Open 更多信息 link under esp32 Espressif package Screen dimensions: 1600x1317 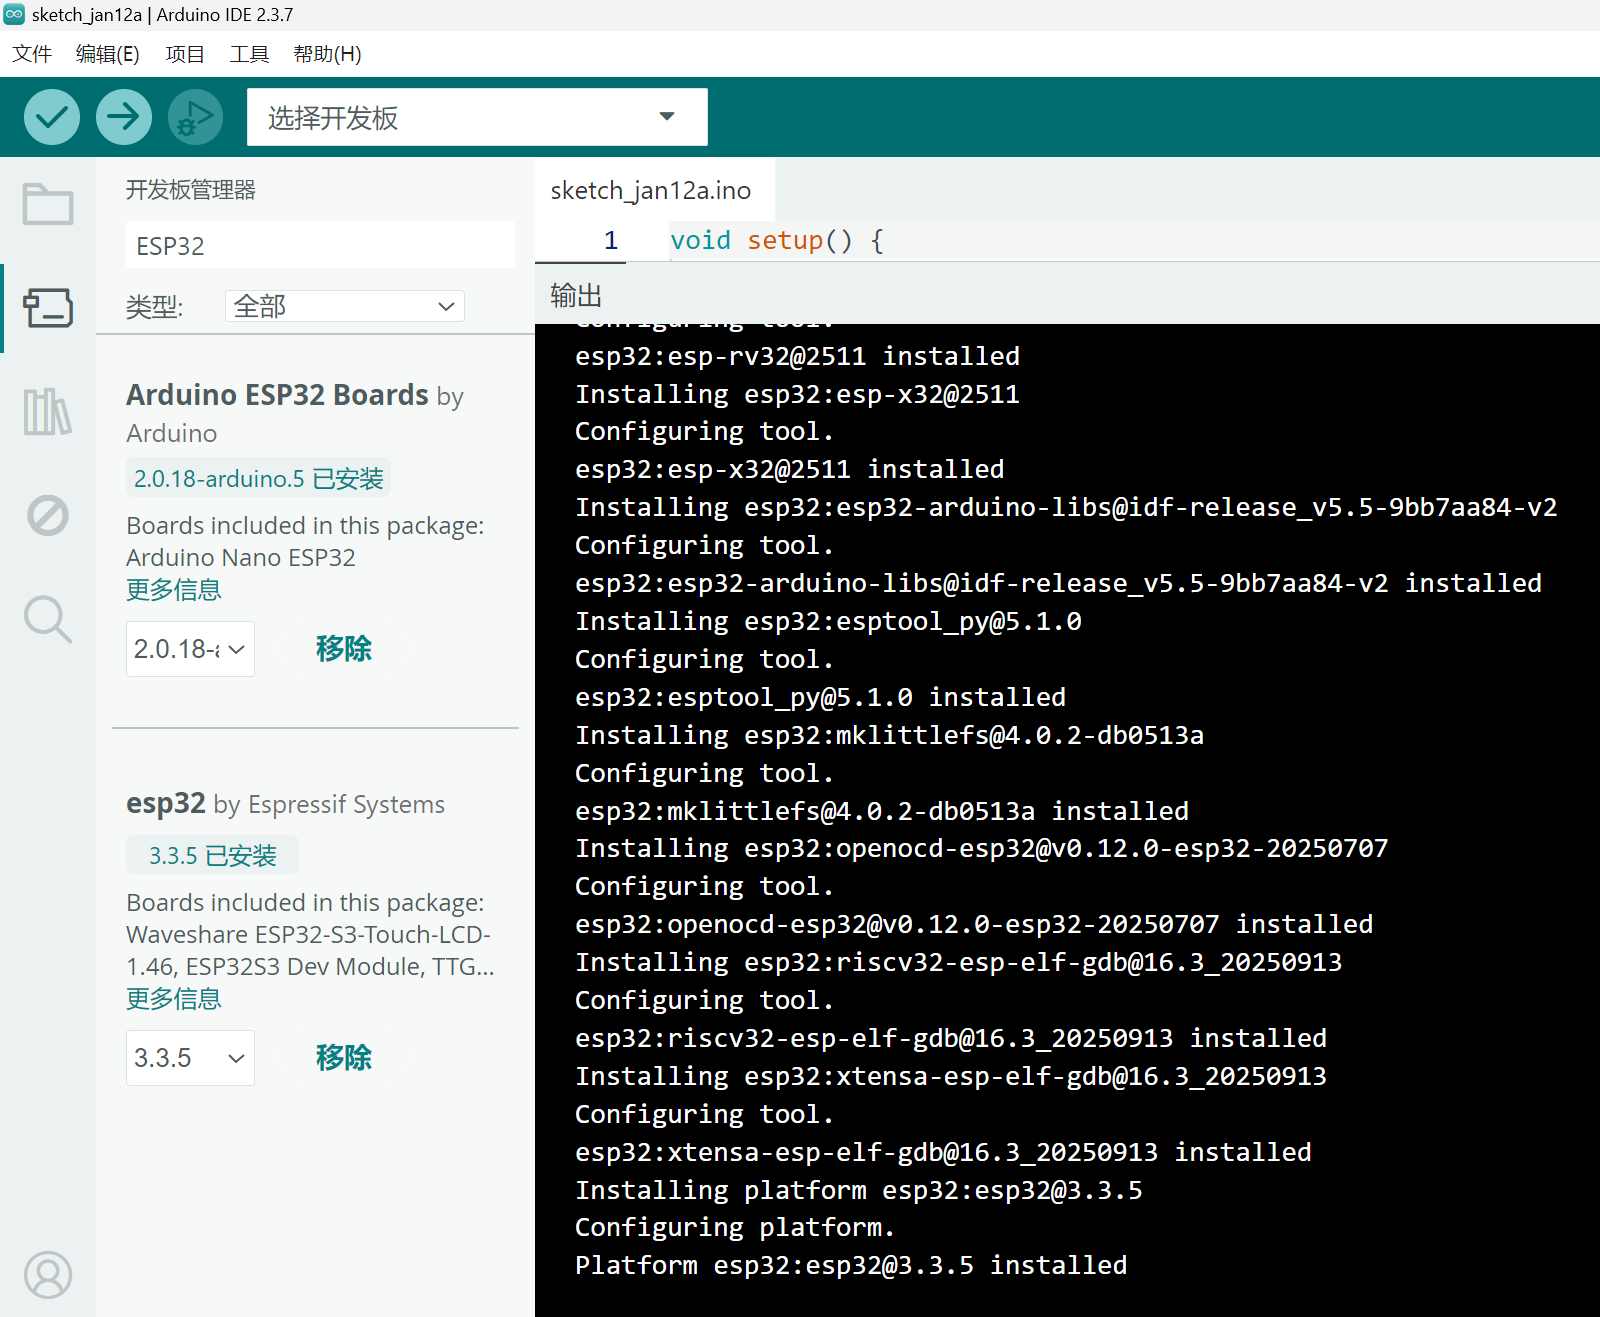pos(174,999)
